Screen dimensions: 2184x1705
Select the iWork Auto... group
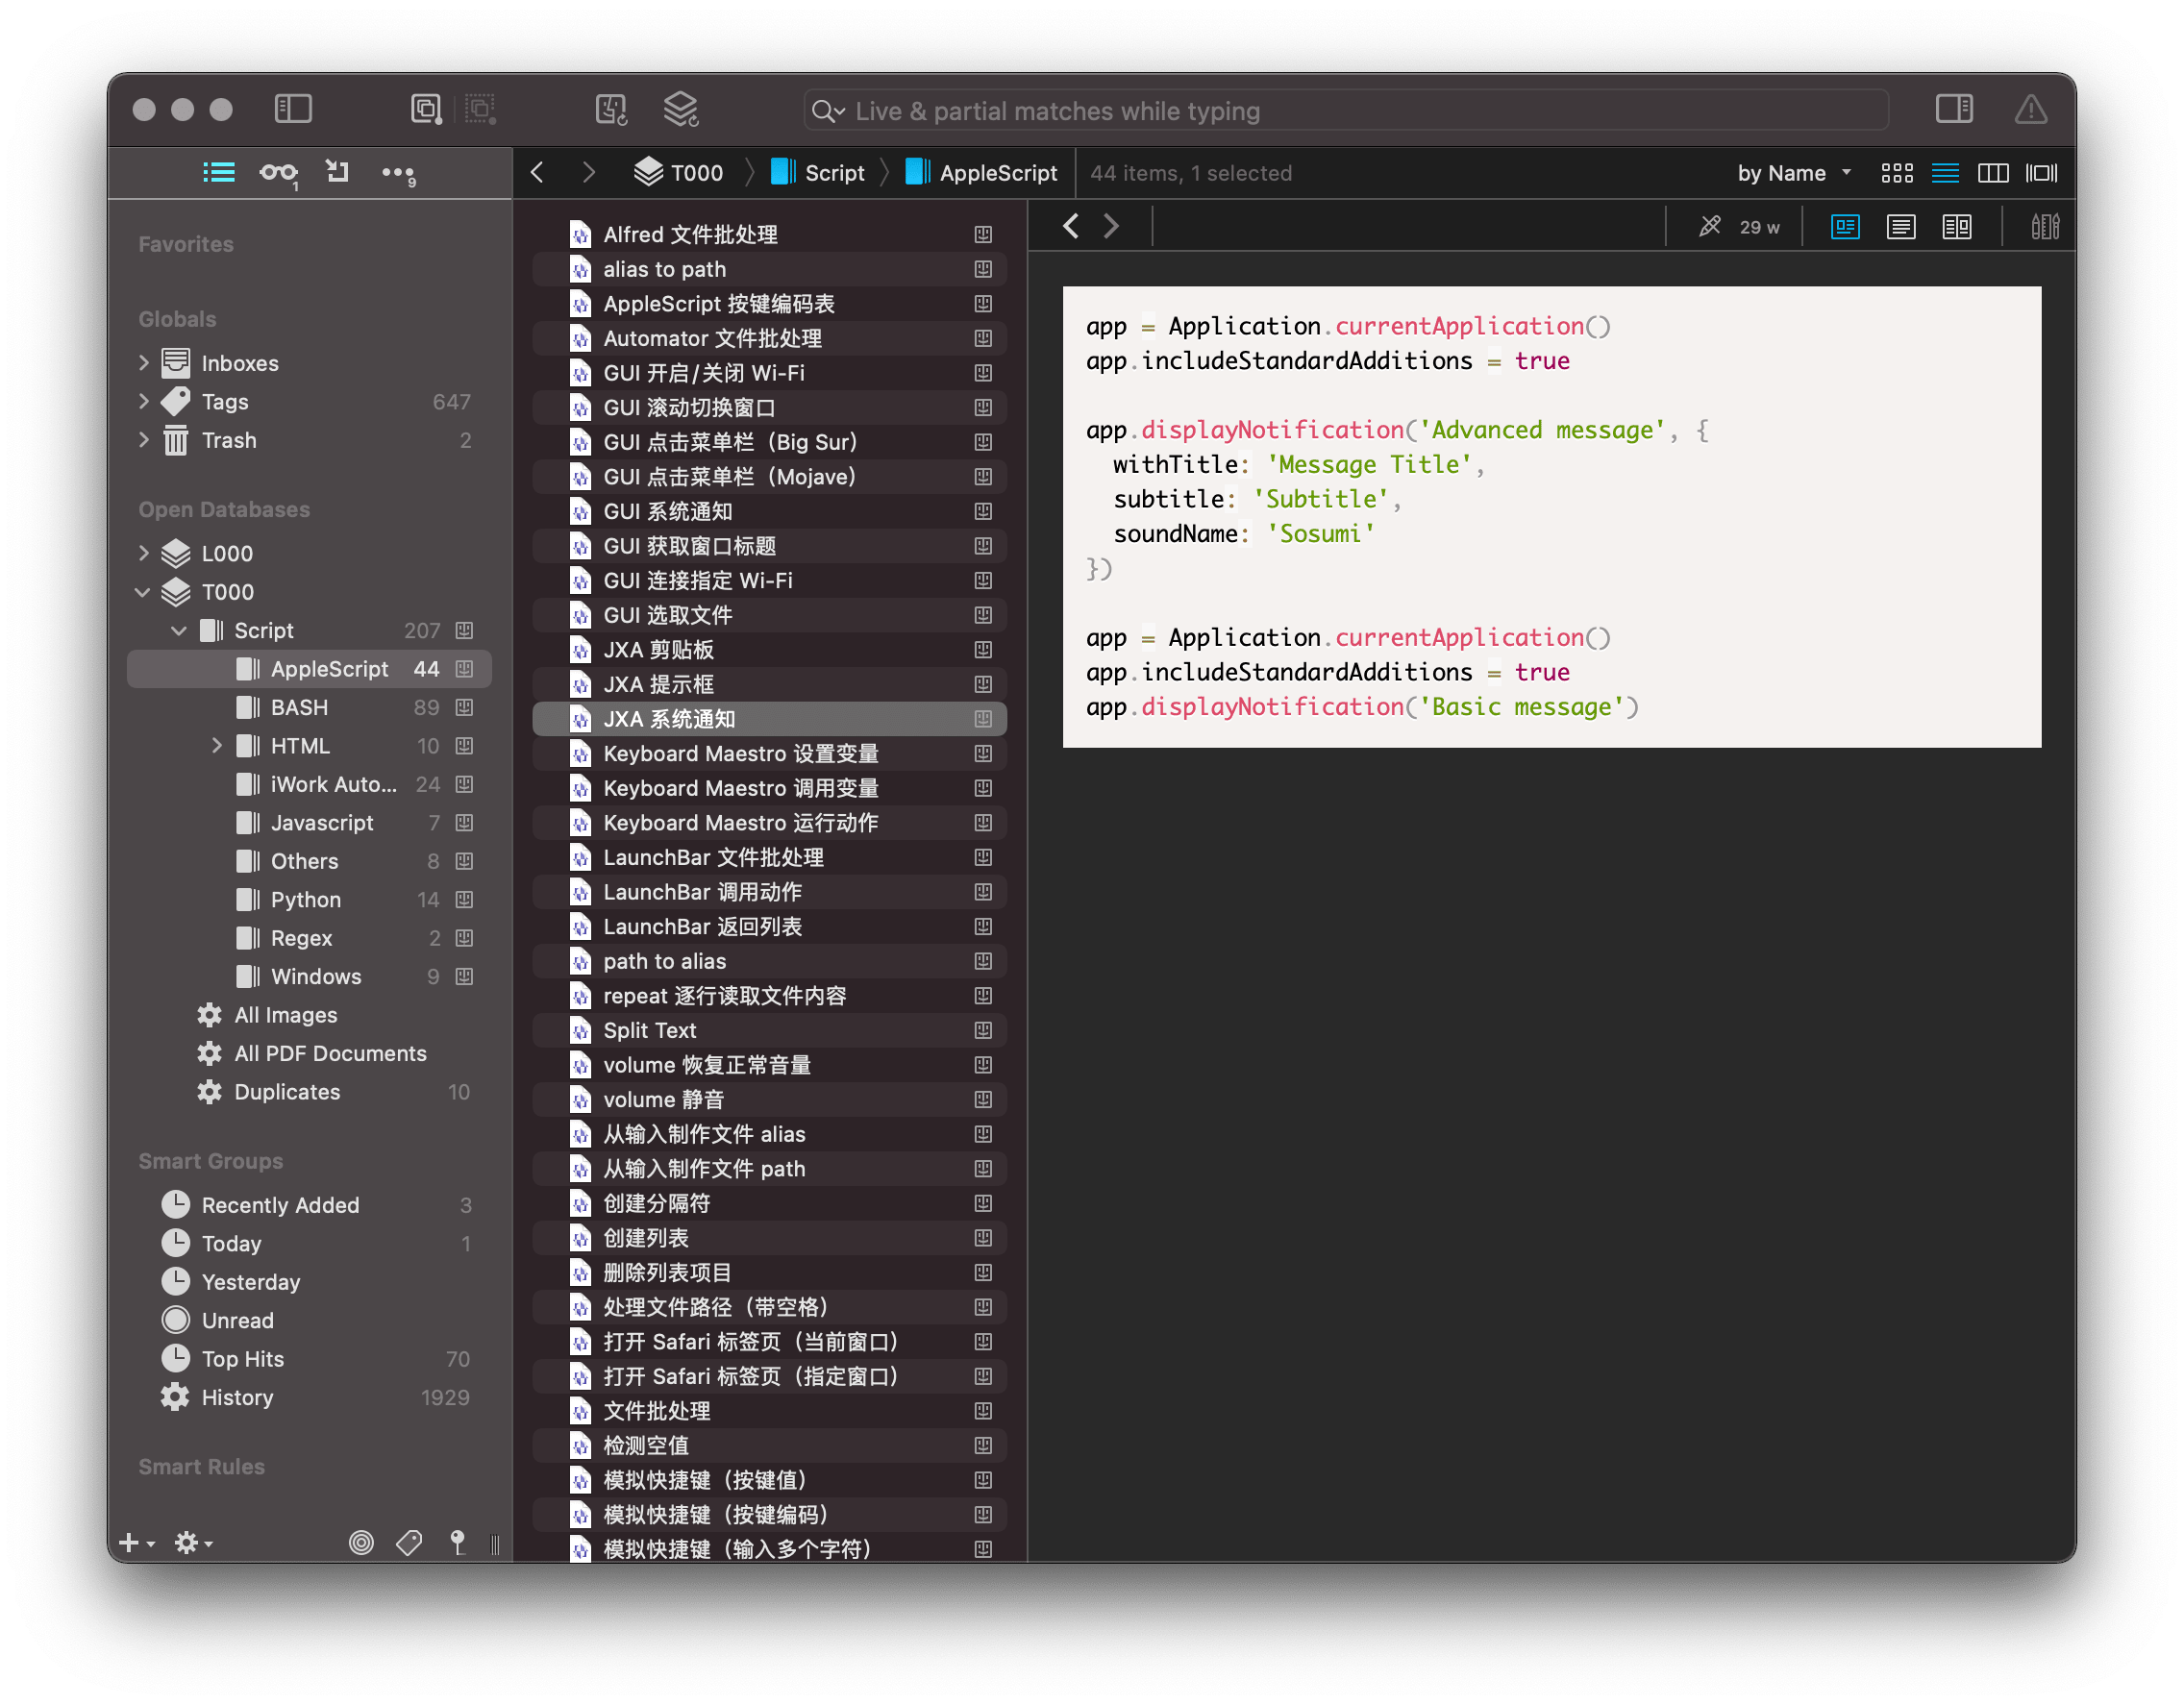pyautogui.click(x=310, y=784)
